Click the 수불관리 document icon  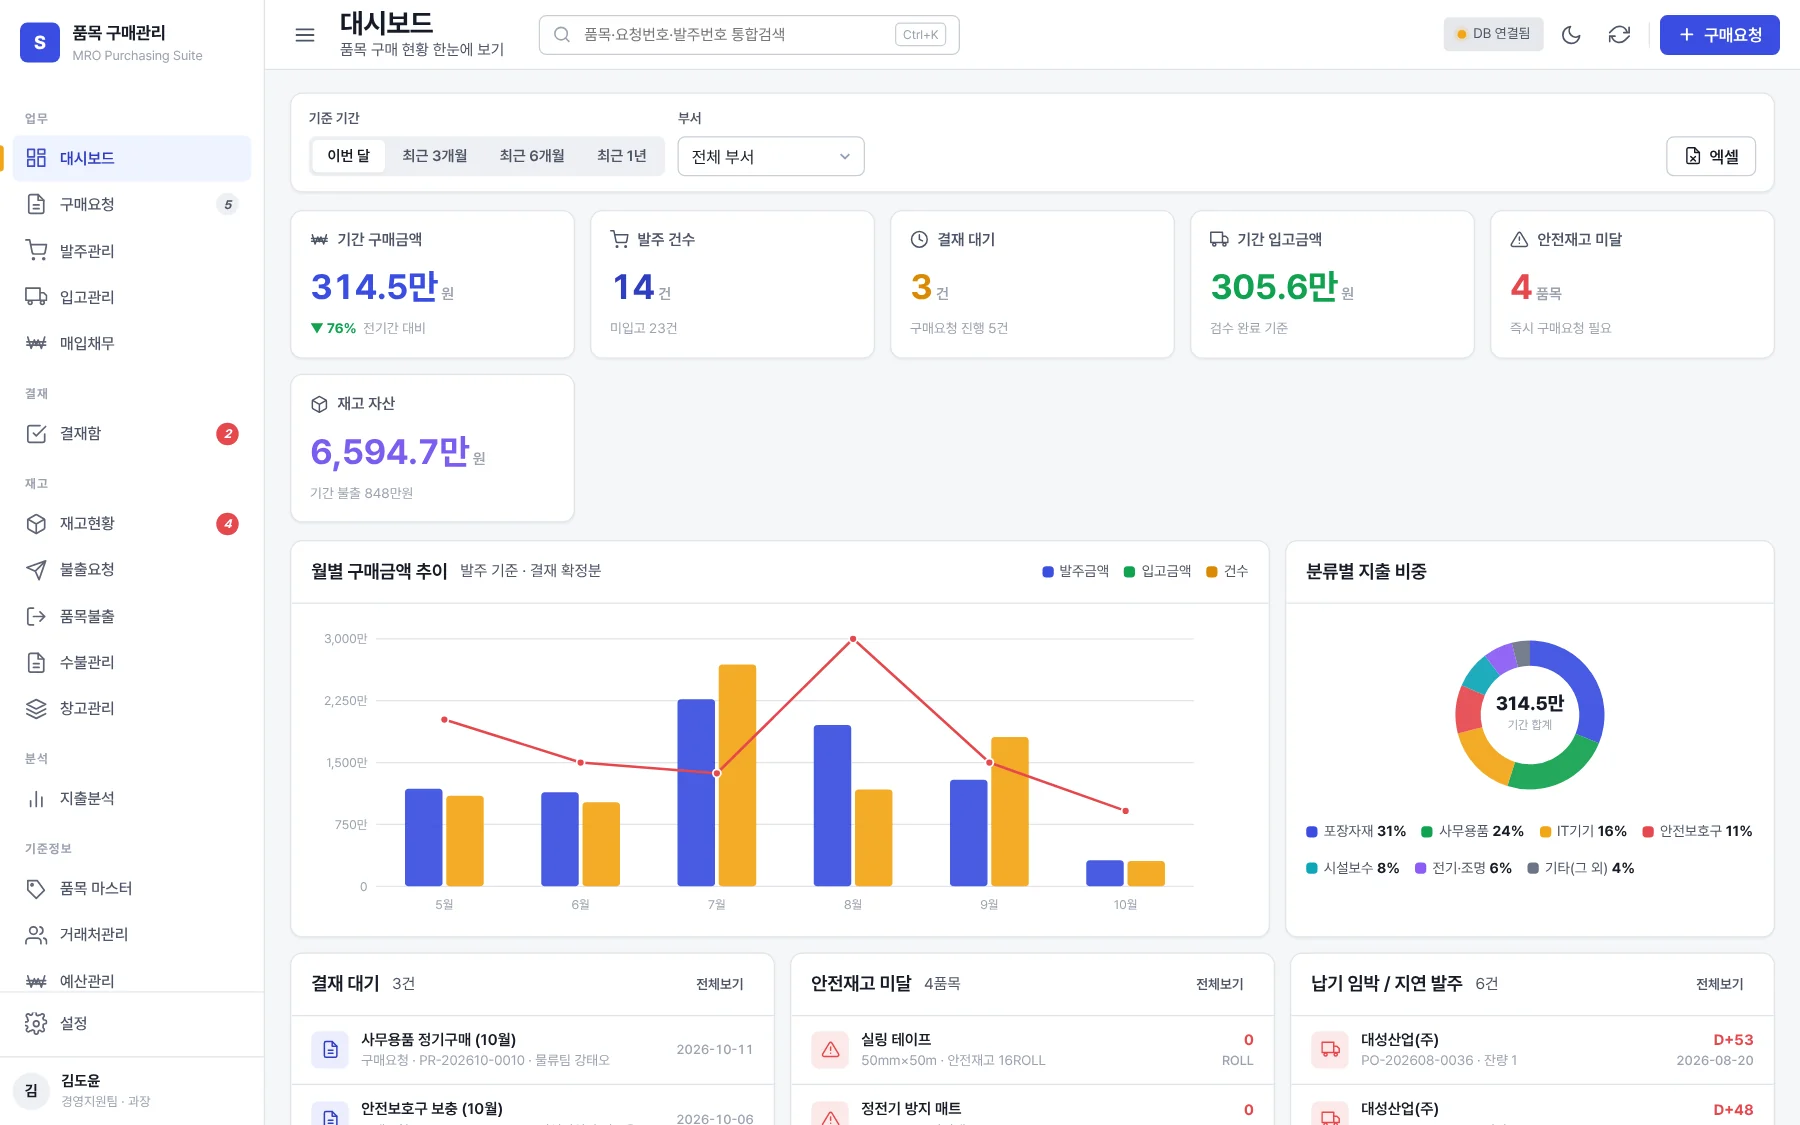pyautogui.click(x=36, y=662)
